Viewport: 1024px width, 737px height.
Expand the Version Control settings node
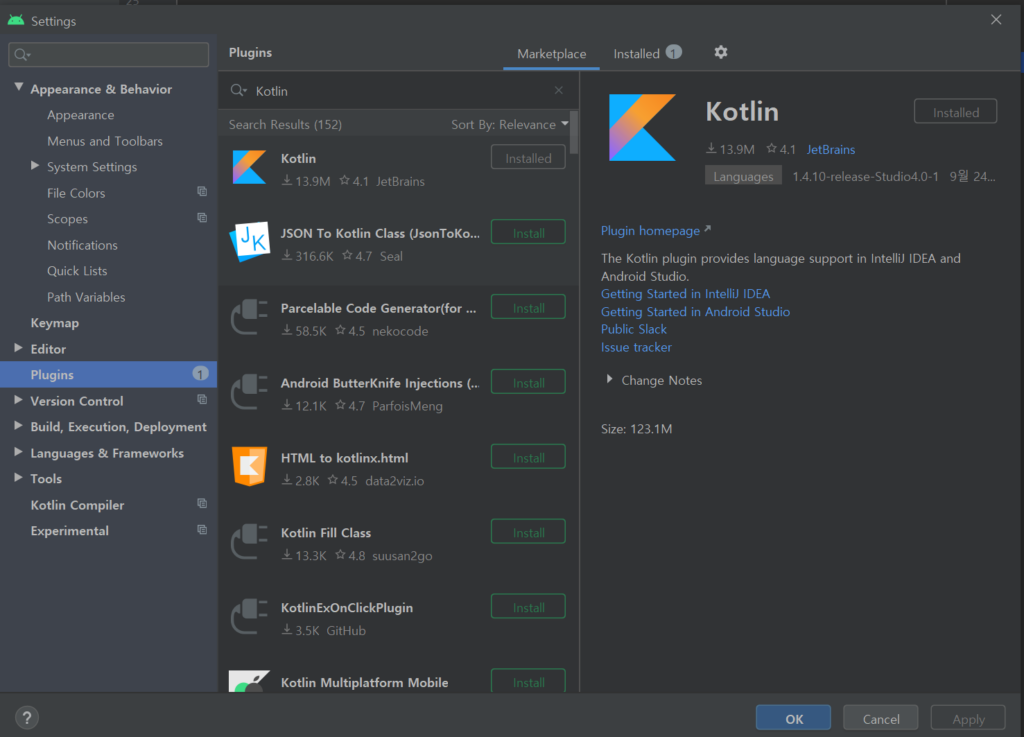pos(19,400)
